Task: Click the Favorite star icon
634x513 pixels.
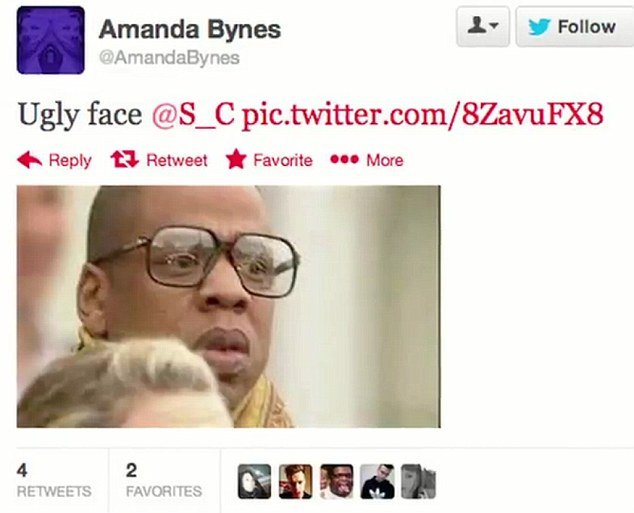Action: pyautogui.click(x=236, y=159)
